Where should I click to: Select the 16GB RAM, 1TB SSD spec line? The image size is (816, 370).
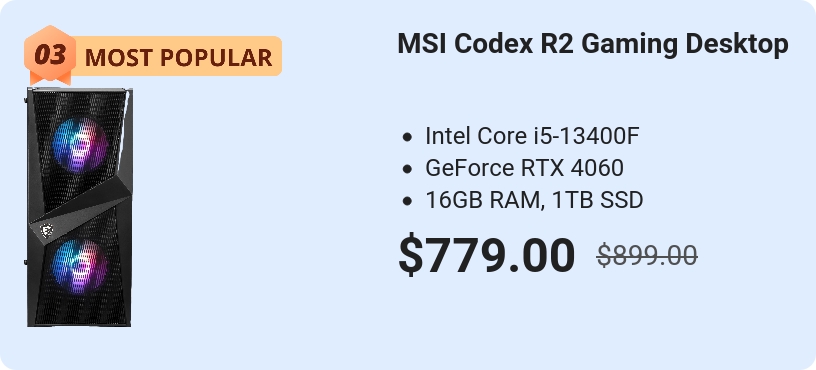[534, 200]
